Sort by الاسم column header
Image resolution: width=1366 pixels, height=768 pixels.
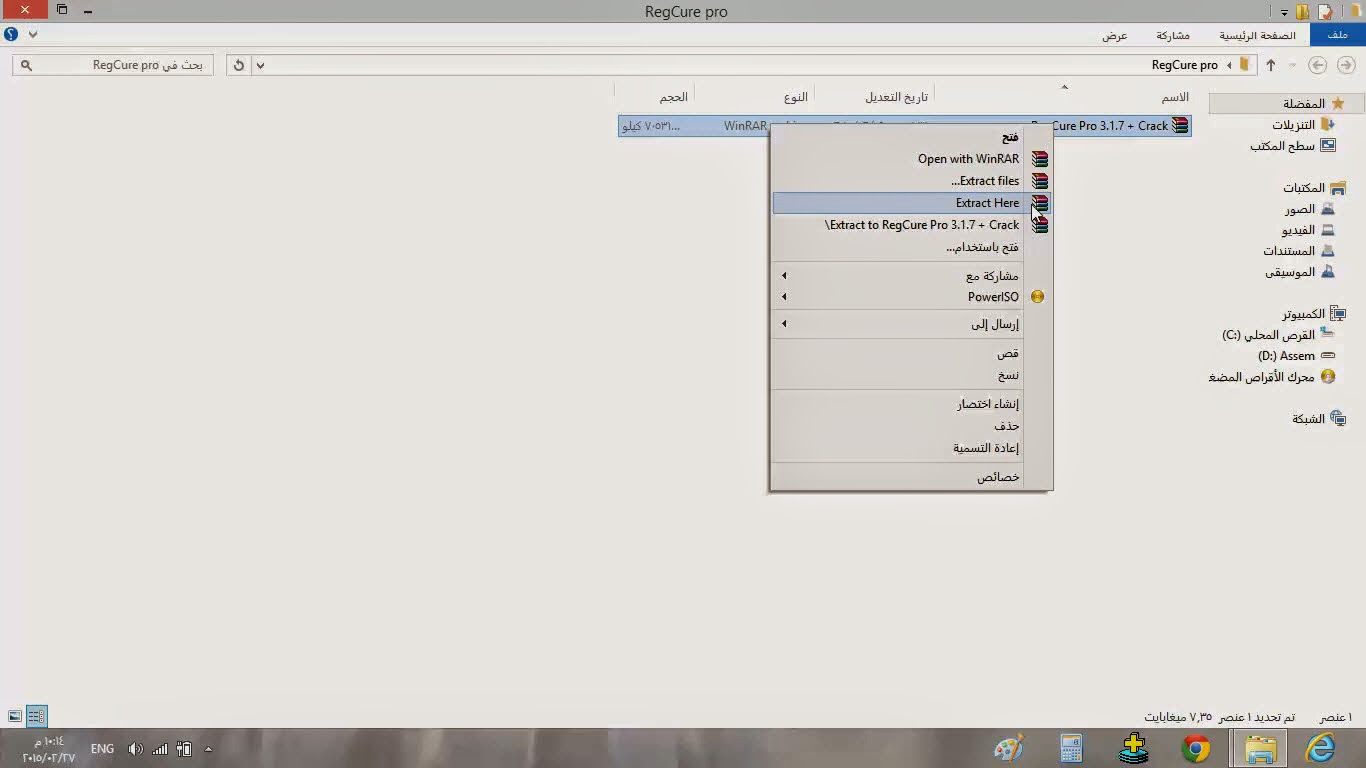tap(1175, 97)
